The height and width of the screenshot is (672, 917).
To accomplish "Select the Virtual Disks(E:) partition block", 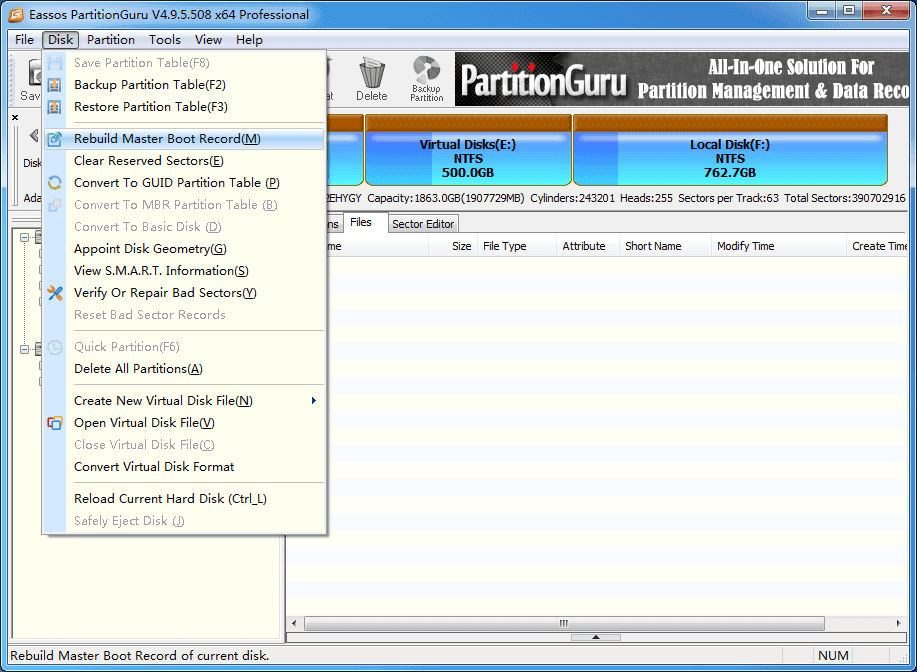I will click(x=468, y=150).
